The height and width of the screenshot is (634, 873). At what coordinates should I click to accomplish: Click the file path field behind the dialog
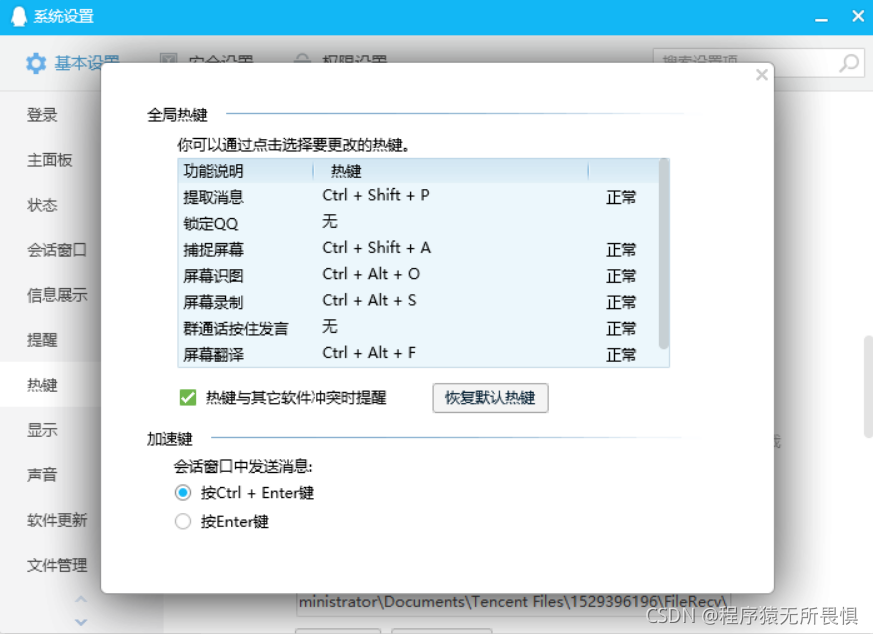513,603
